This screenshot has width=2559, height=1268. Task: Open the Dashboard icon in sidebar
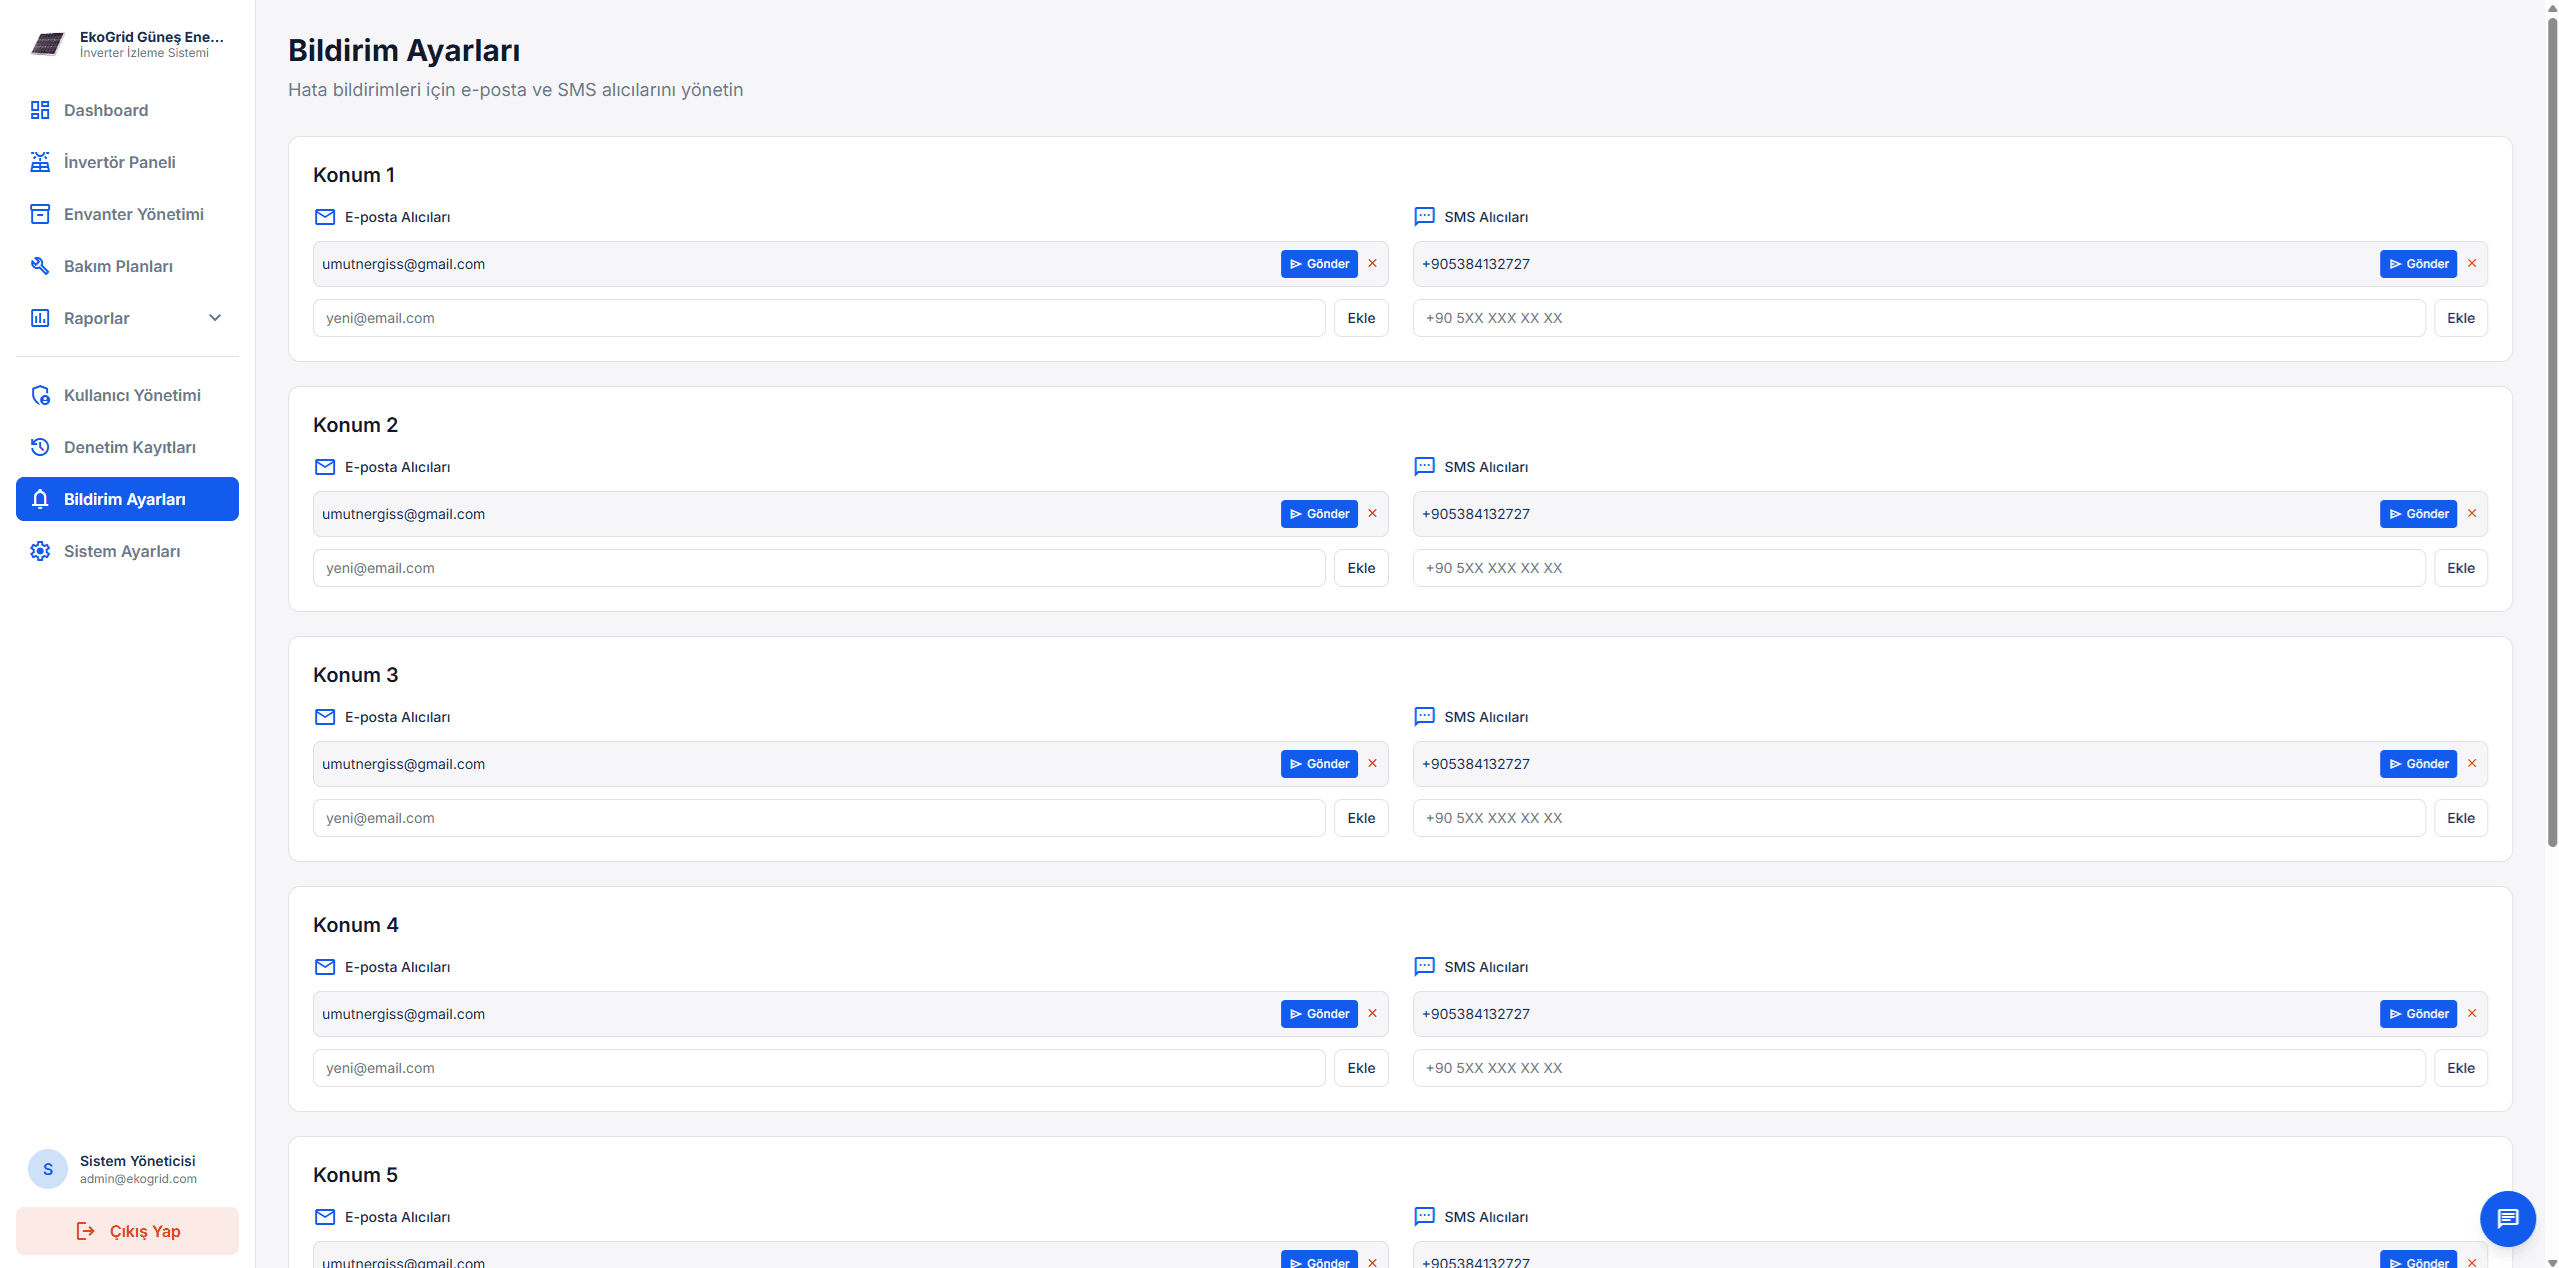coord(40,110)
